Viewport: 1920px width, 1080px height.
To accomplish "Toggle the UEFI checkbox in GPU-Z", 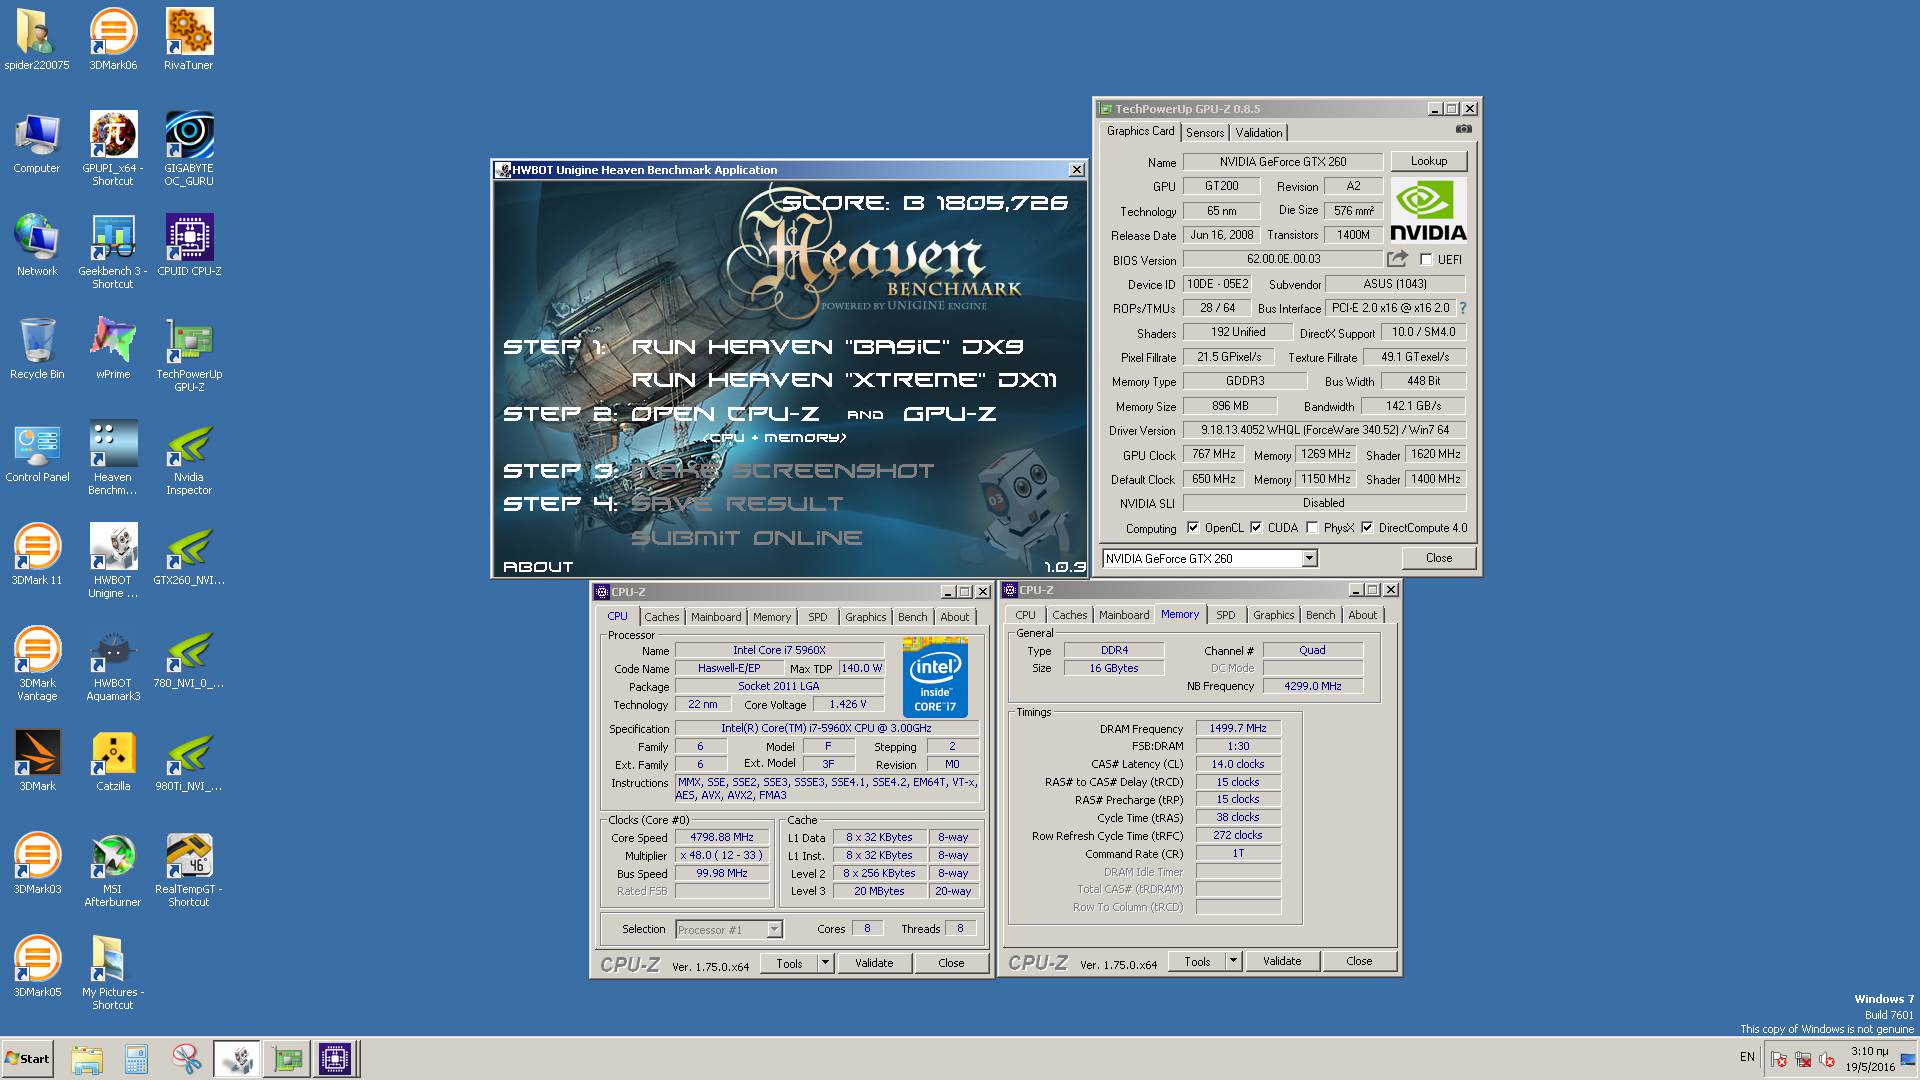I will pyautogui.click(x=1426, y=259).
